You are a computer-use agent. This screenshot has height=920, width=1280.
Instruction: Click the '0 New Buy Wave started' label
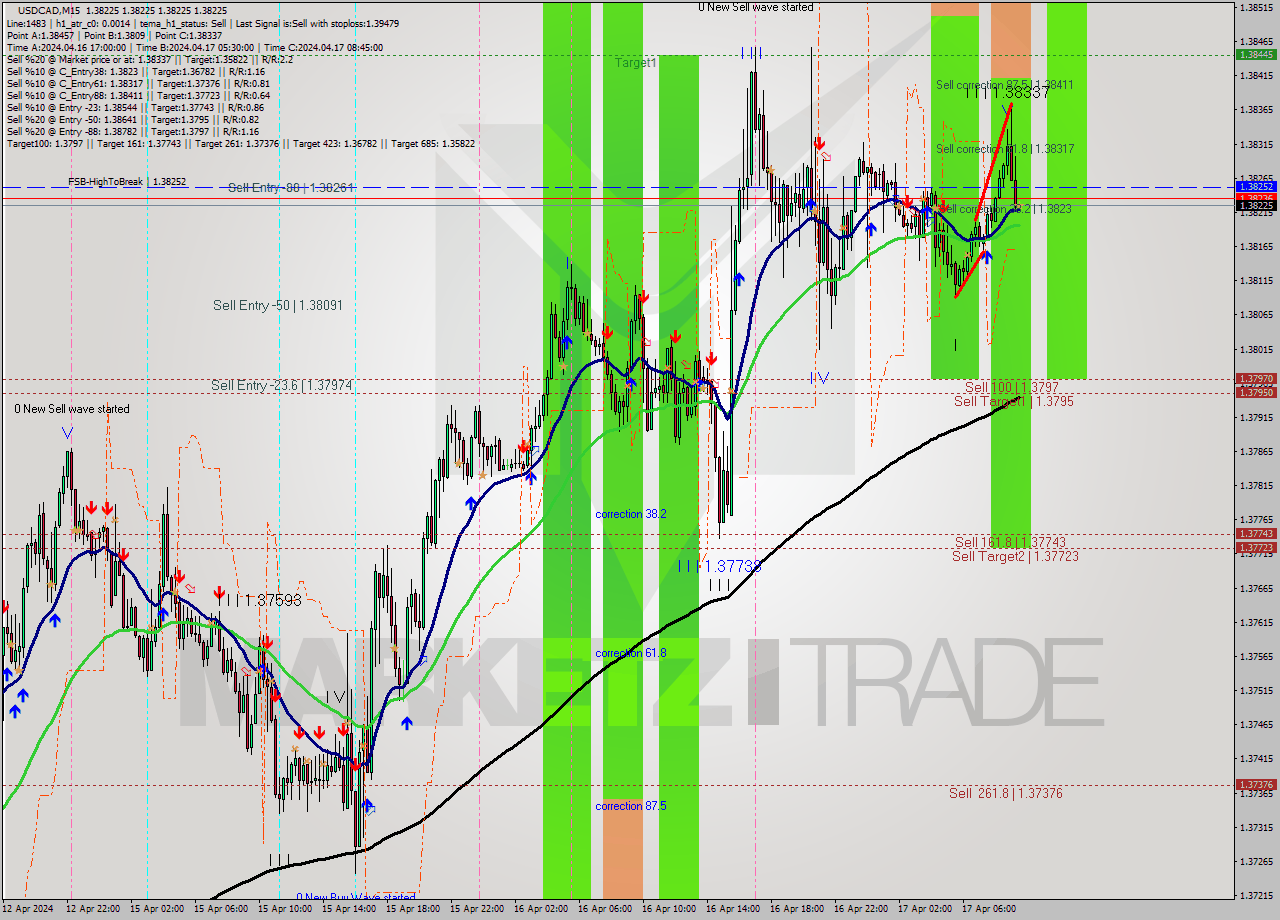356,897
